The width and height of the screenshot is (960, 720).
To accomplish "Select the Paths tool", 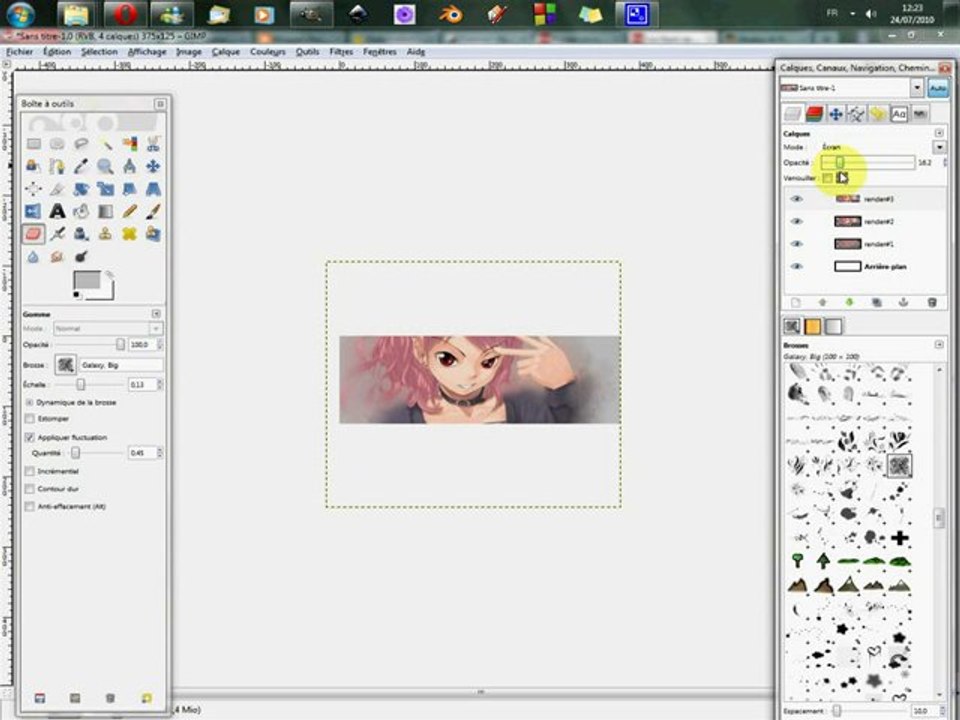I will (57, 166).
